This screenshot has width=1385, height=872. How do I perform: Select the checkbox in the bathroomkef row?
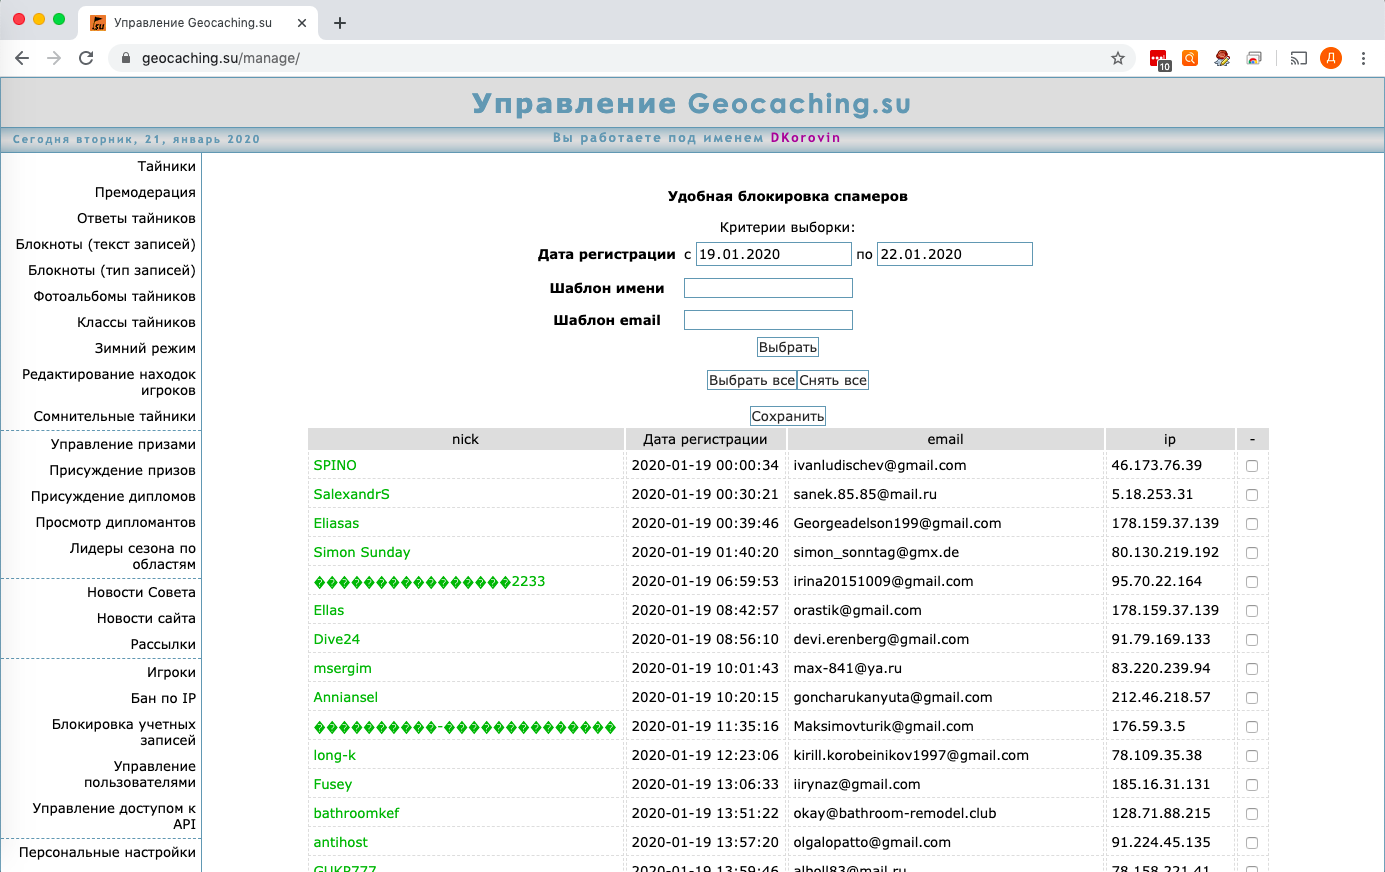coord(1251,814)
